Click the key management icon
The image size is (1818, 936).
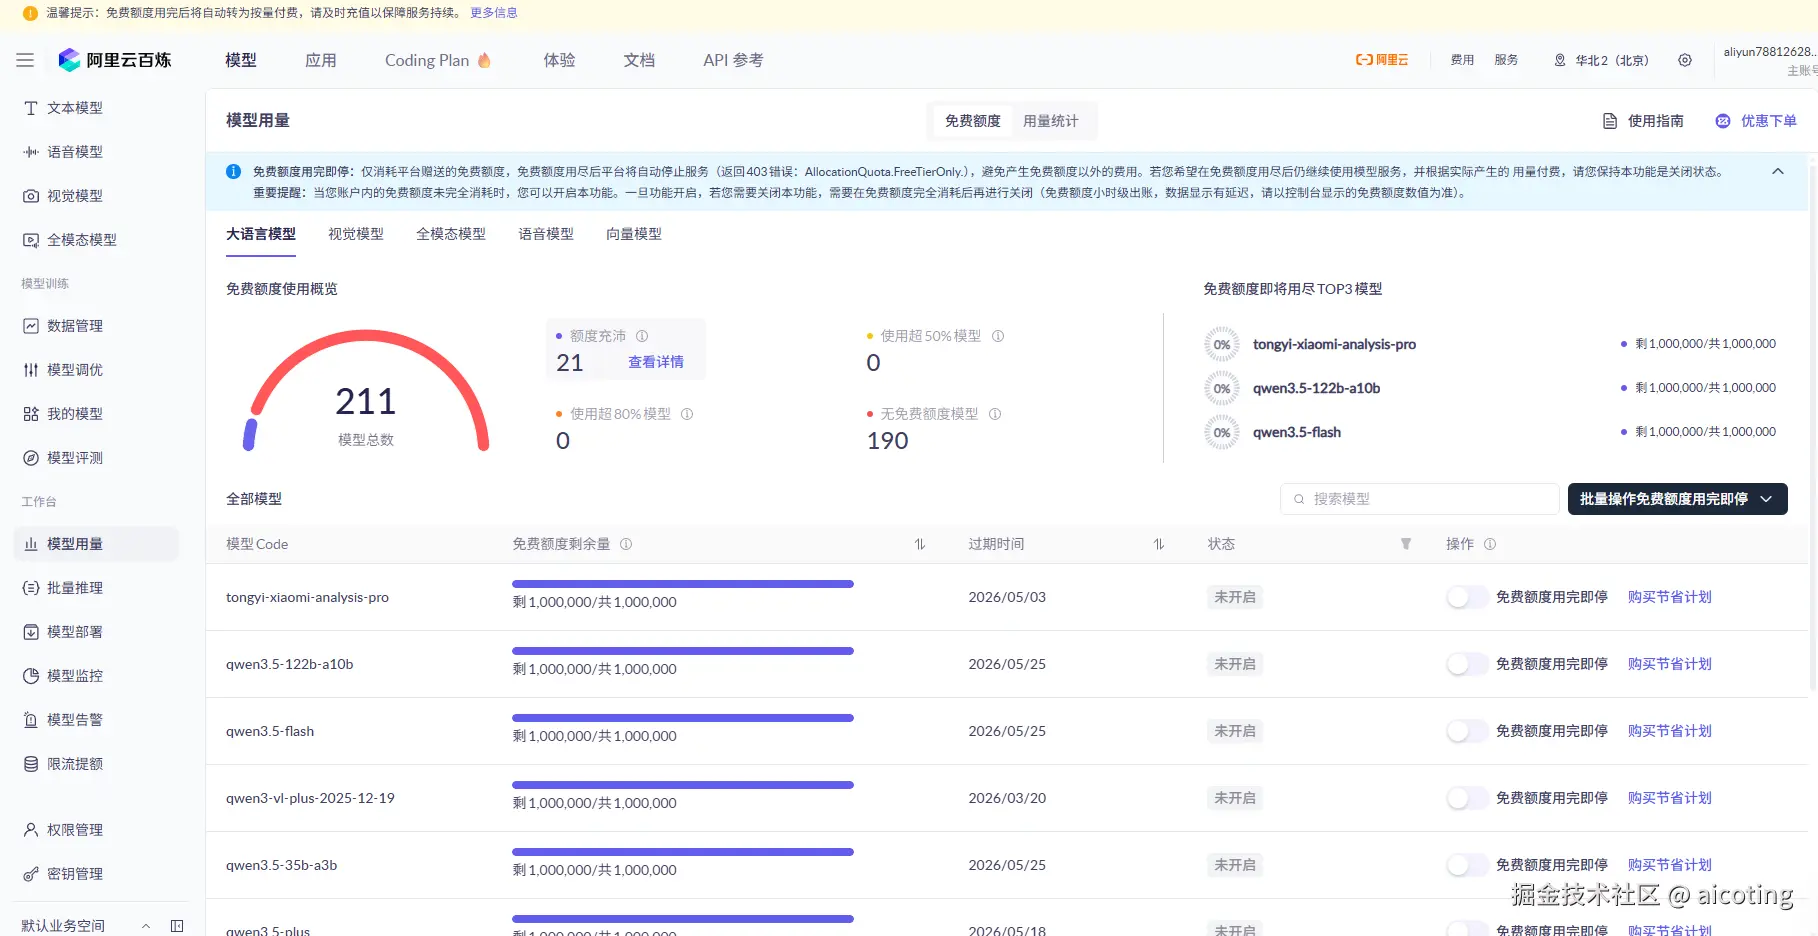(31, 874)
